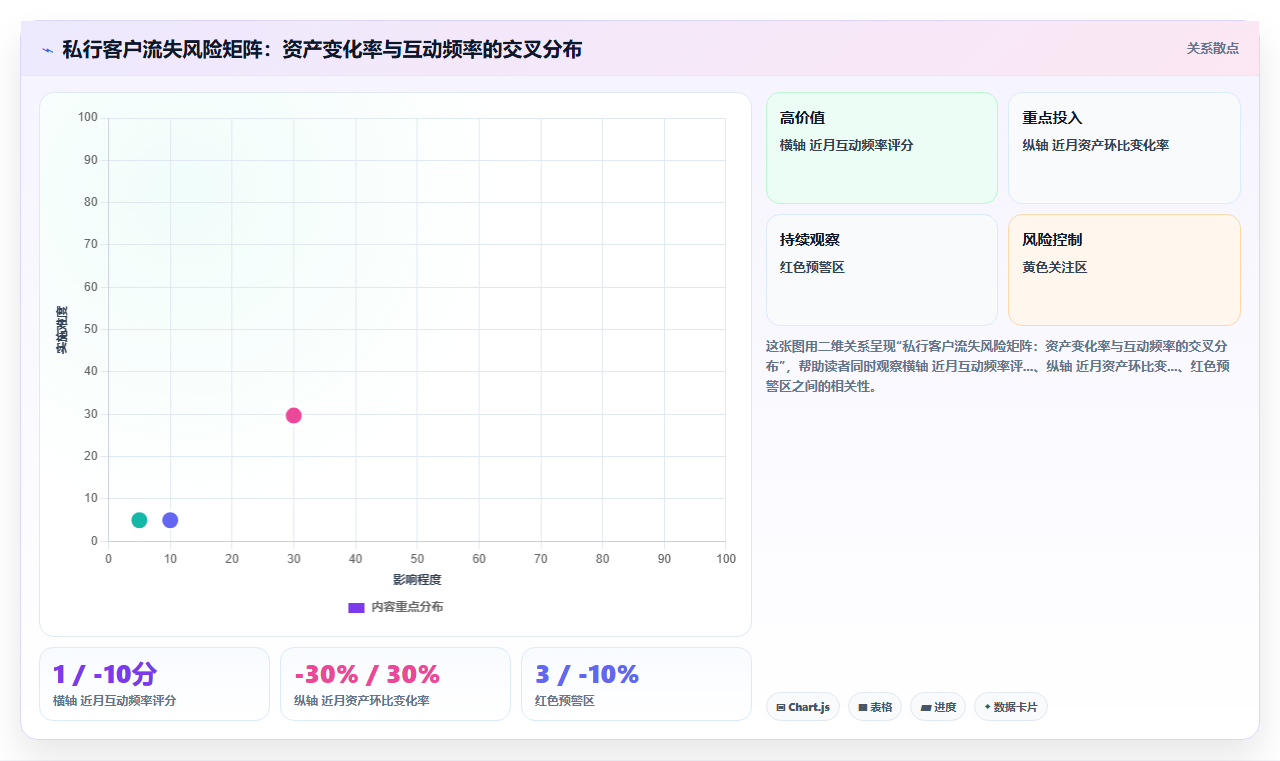Click 红色预警区 label under 3 / -10%
Screen dimensions: 1280x761
click(x=565, y=701)
